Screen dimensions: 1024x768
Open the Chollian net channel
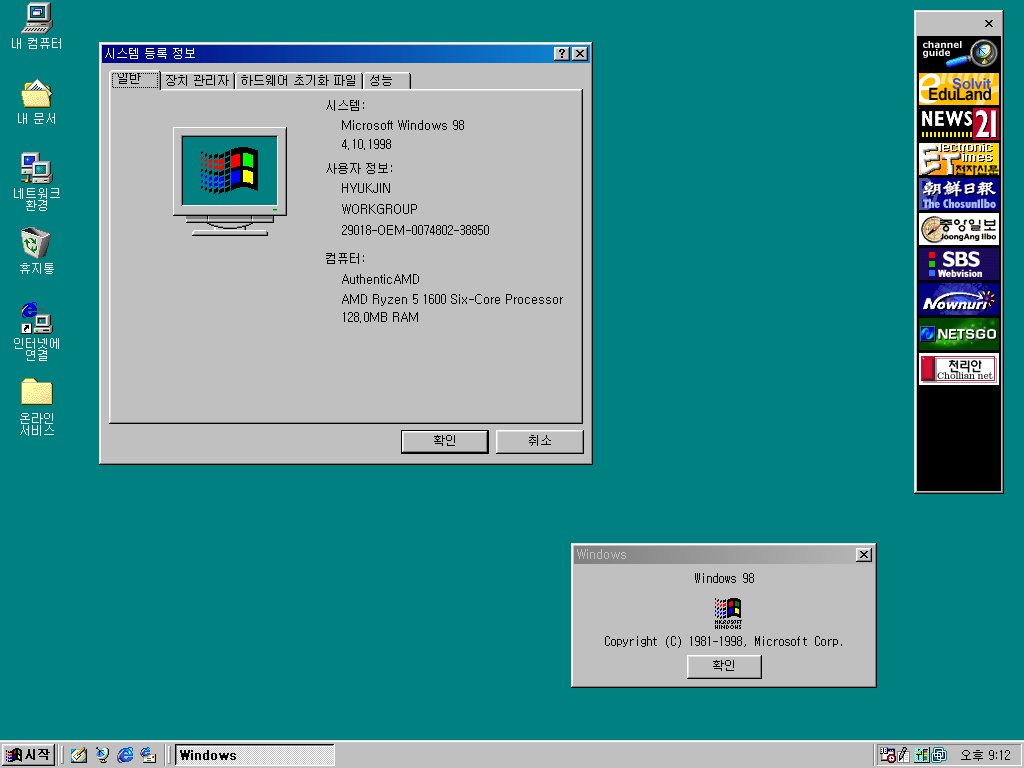click(959, 369)
